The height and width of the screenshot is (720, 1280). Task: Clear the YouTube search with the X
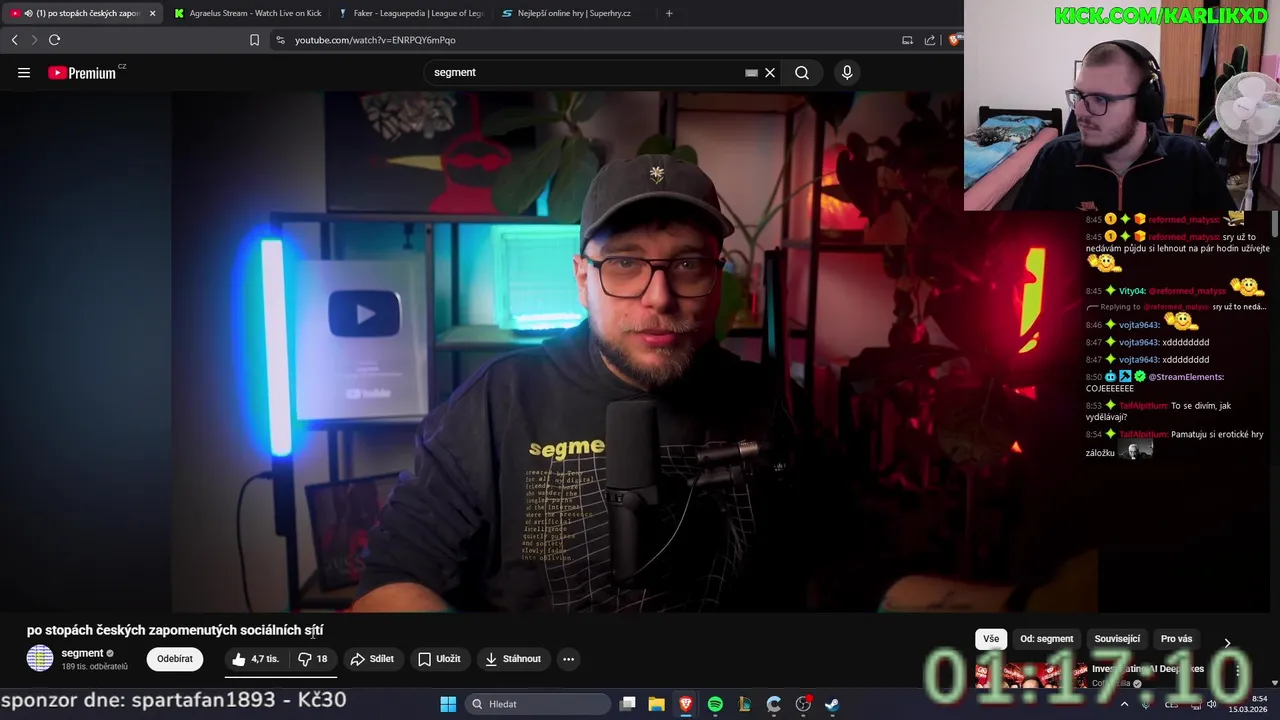coord(770,72)
